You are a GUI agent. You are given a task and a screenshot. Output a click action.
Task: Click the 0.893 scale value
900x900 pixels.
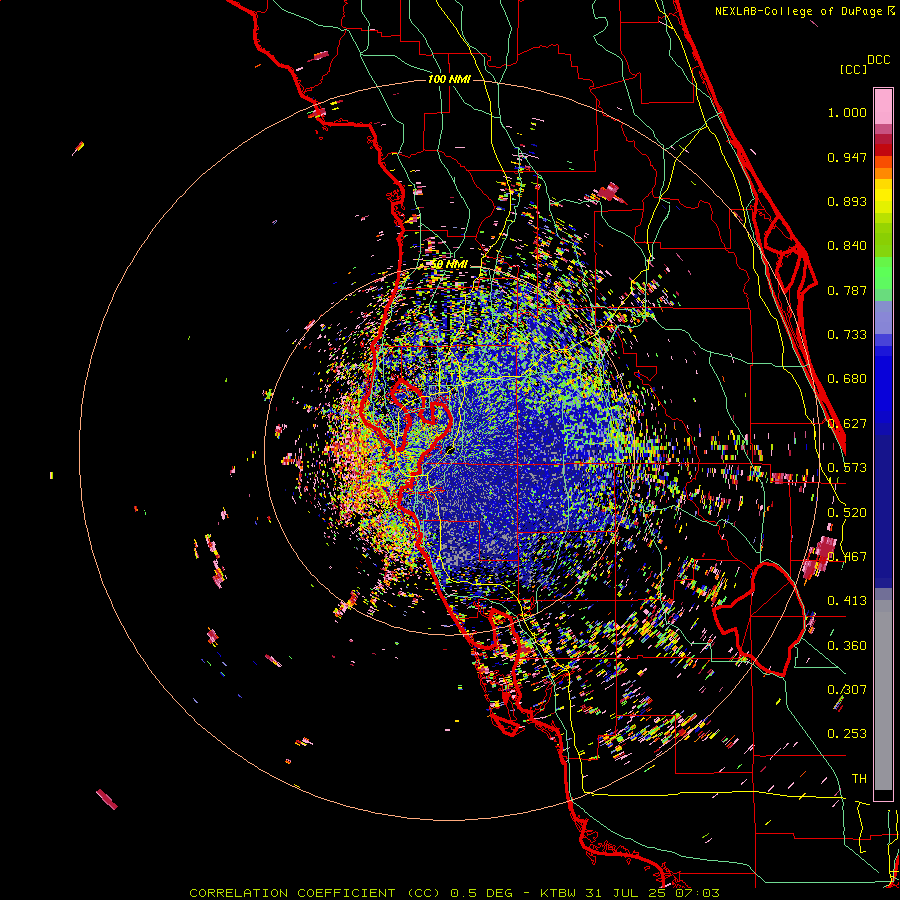847,201
